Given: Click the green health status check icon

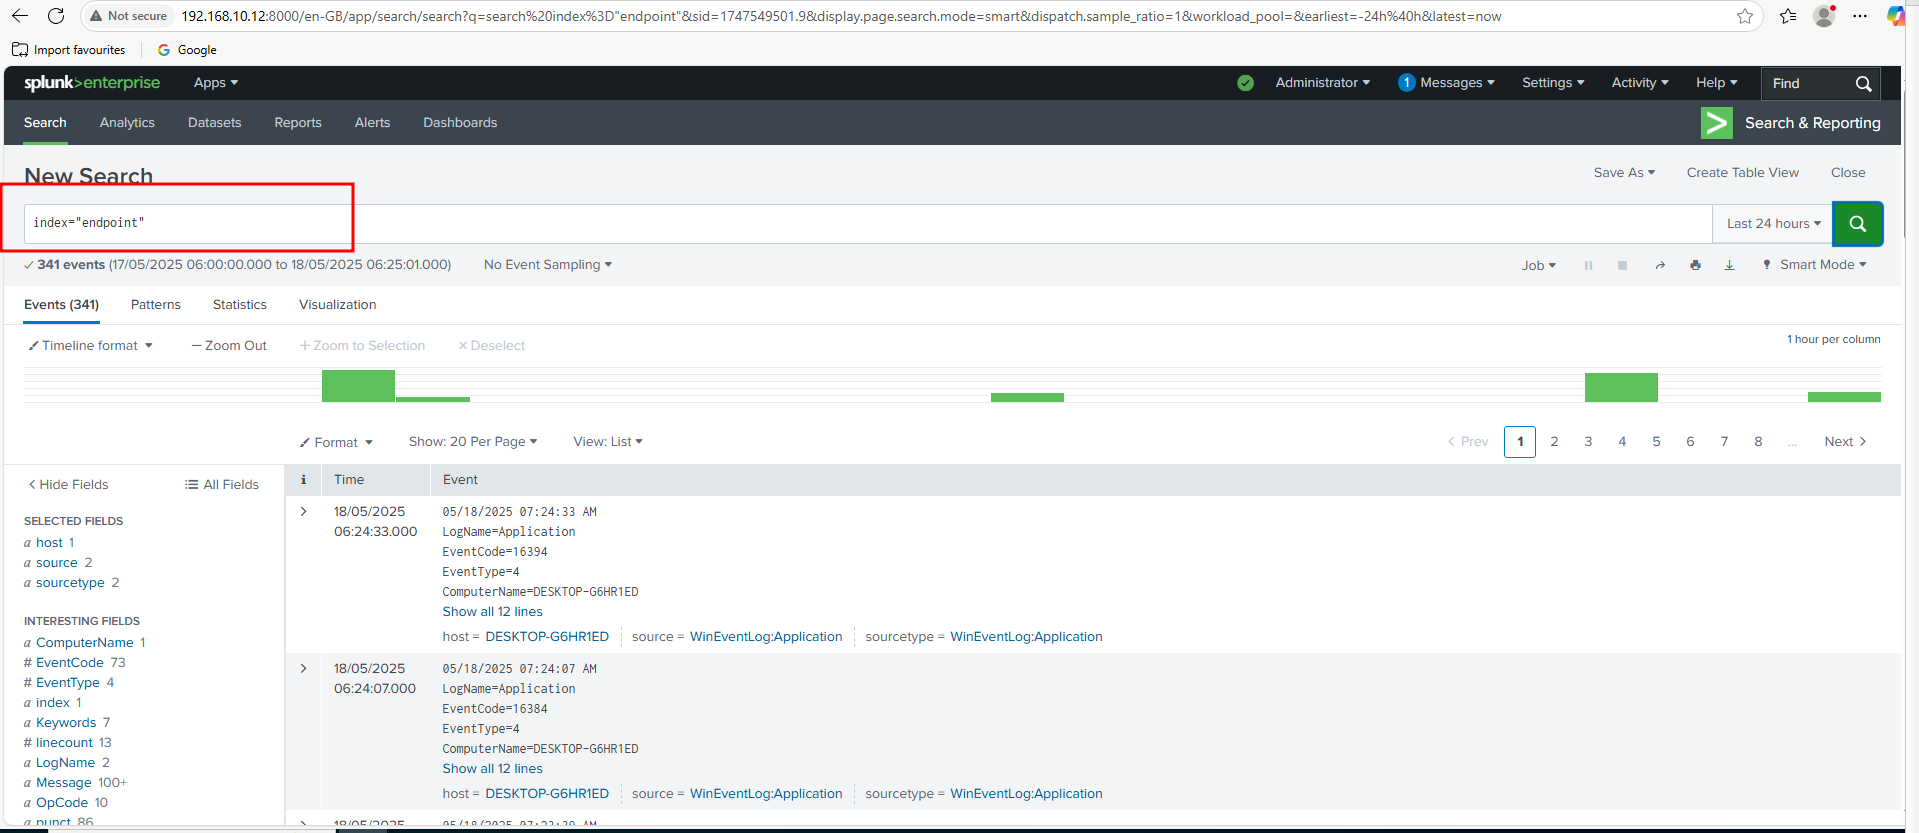Looking at the screenshot, I should 1245,83.
